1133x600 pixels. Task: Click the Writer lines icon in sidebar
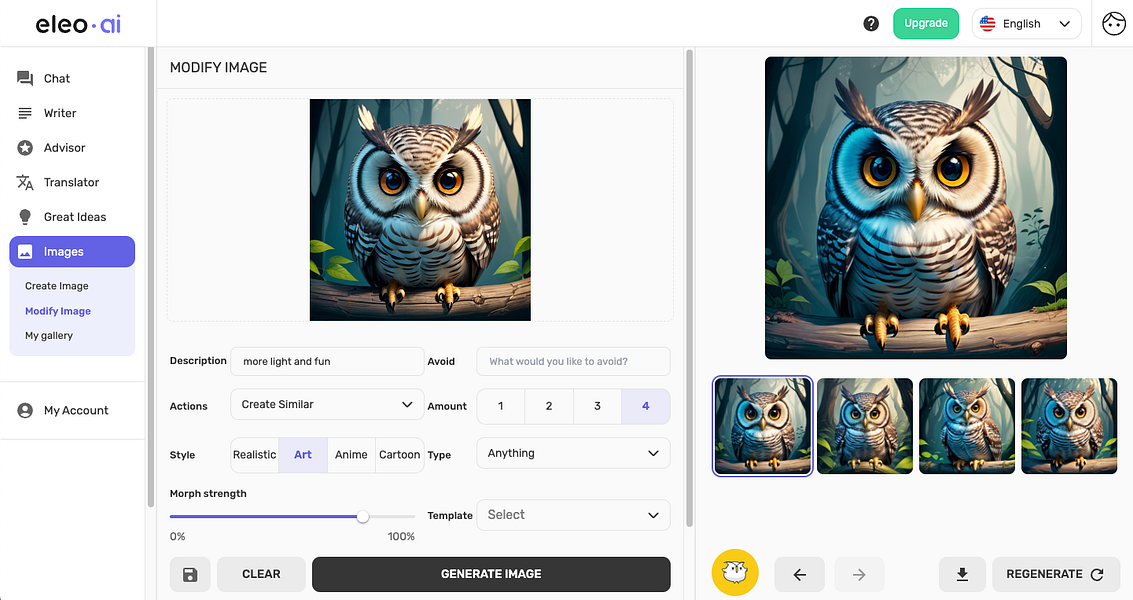pos(25,113)
